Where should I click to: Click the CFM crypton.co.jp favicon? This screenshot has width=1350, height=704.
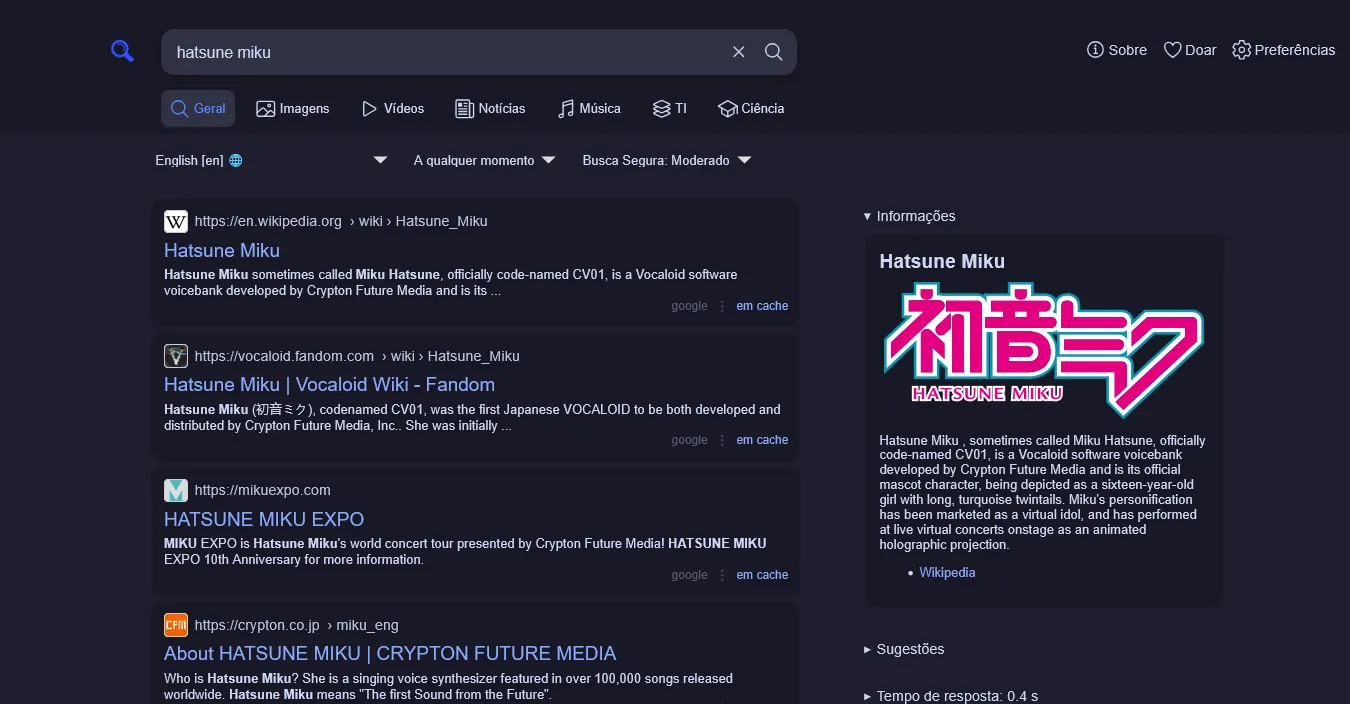tap(176, 625)
